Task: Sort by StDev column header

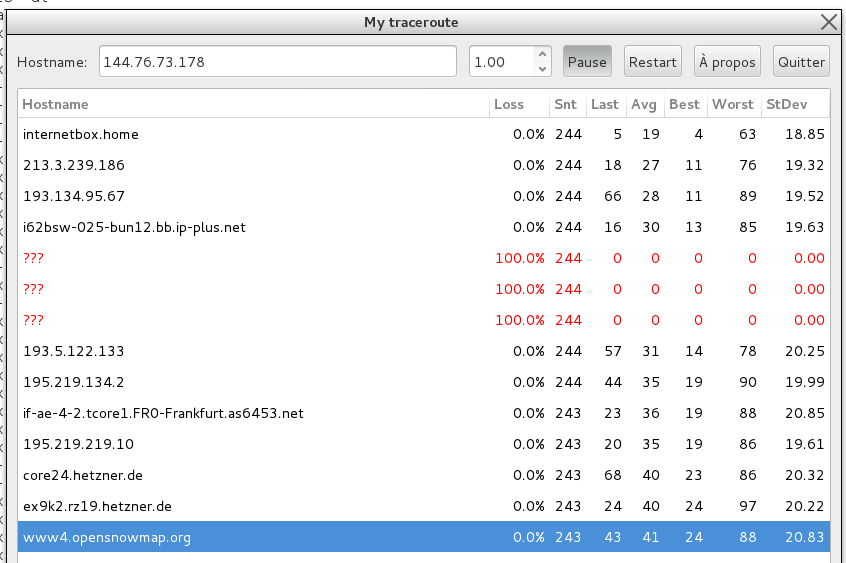Action: (795, 104)
